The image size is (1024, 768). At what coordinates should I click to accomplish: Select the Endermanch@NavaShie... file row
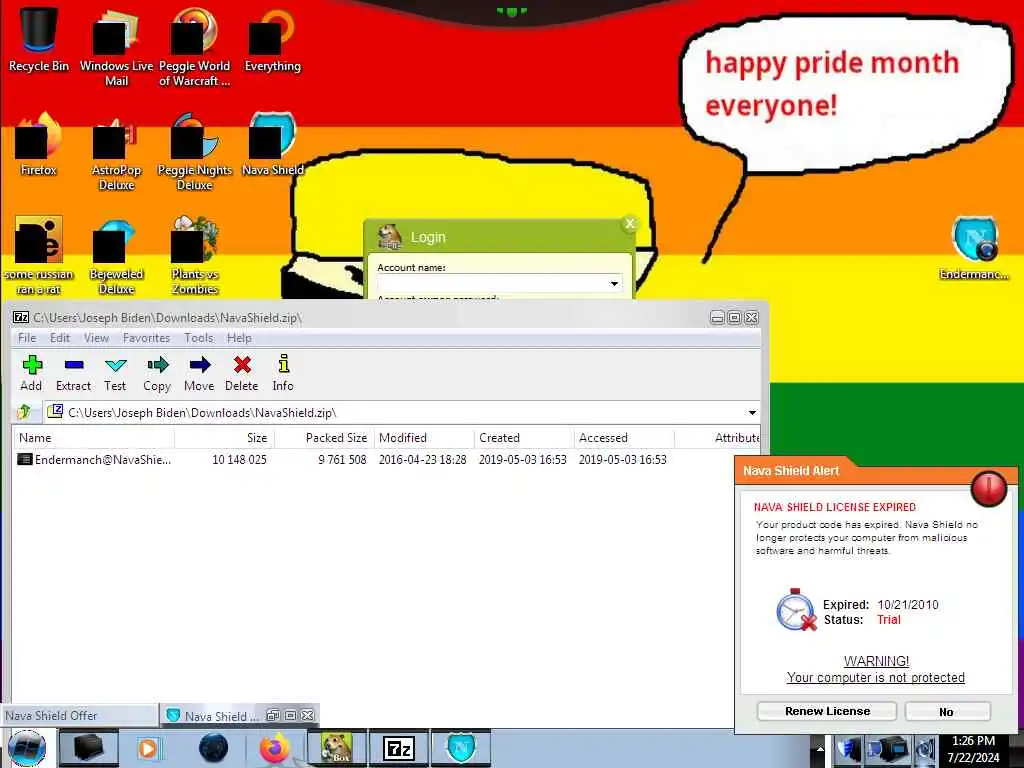[385, 459]
